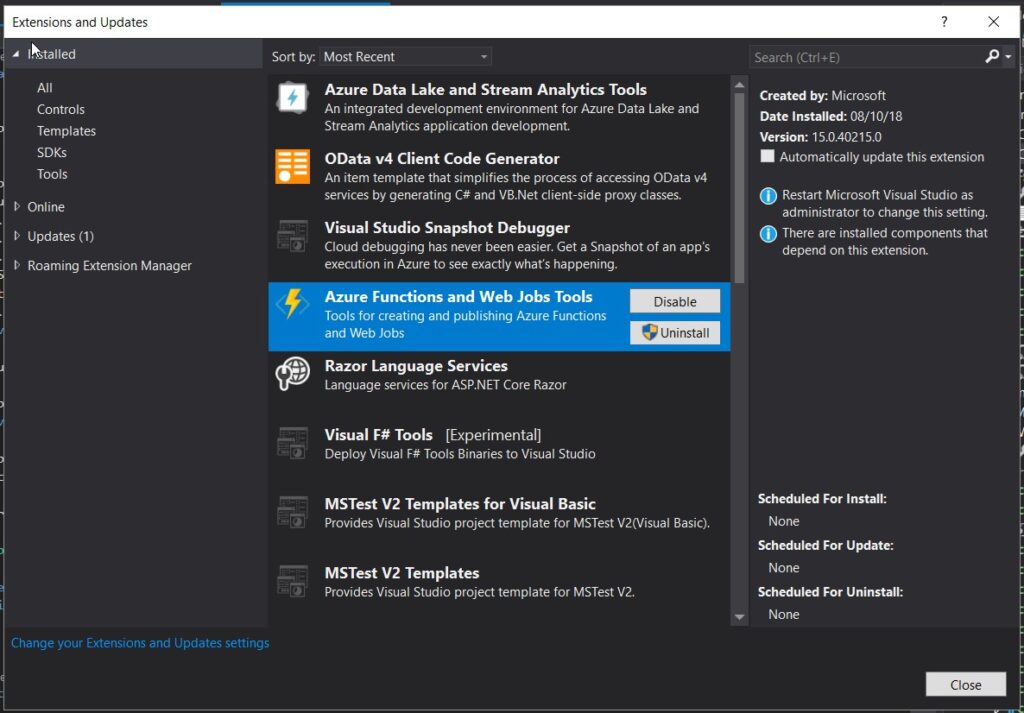Select the Templates category

pyautogui.click(x=66, y=131)
